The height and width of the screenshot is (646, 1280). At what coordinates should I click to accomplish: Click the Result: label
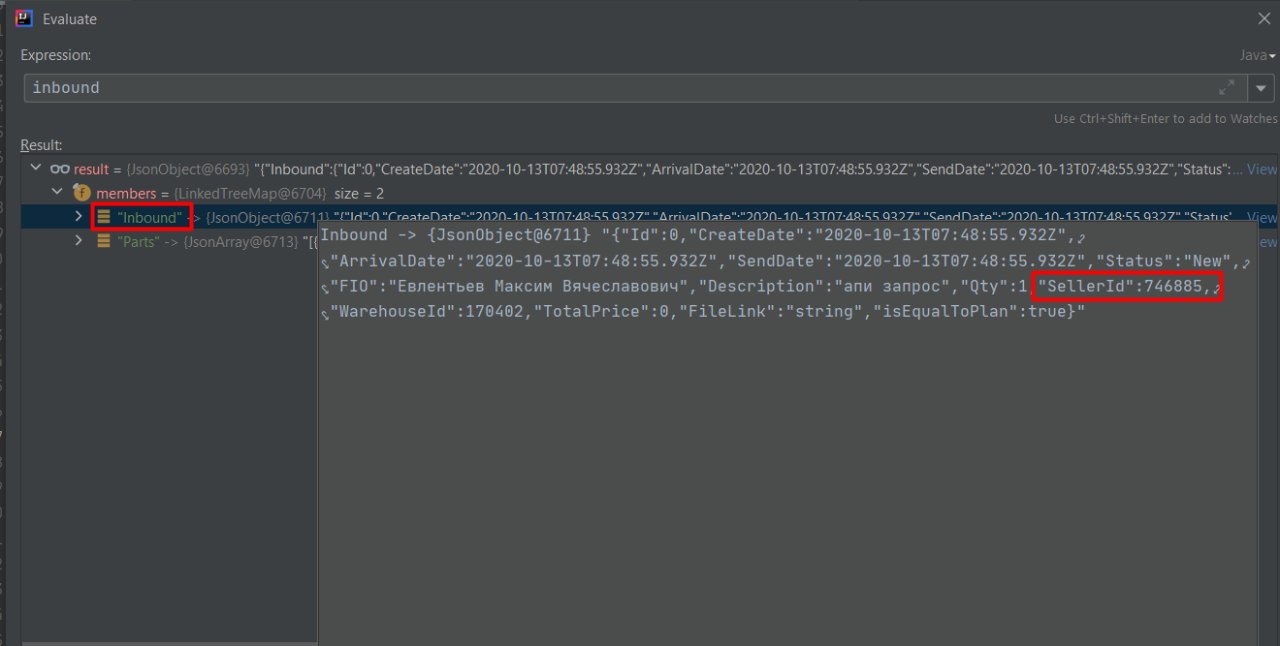[x=41, y=145]
